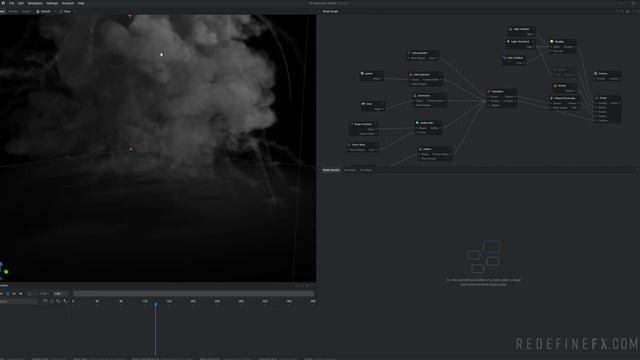Open the Account menu
Screen dimensions: 640x360
(68, 3)
